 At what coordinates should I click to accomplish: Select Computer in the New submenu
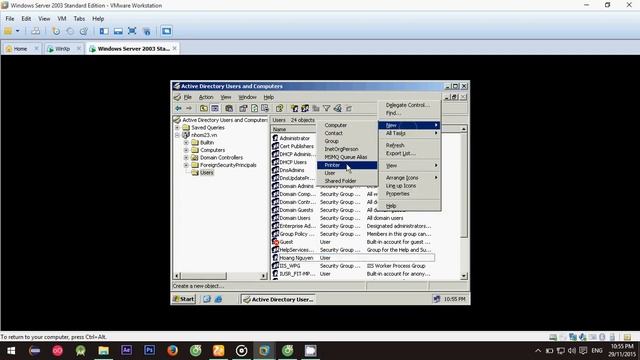coord(347,125)
